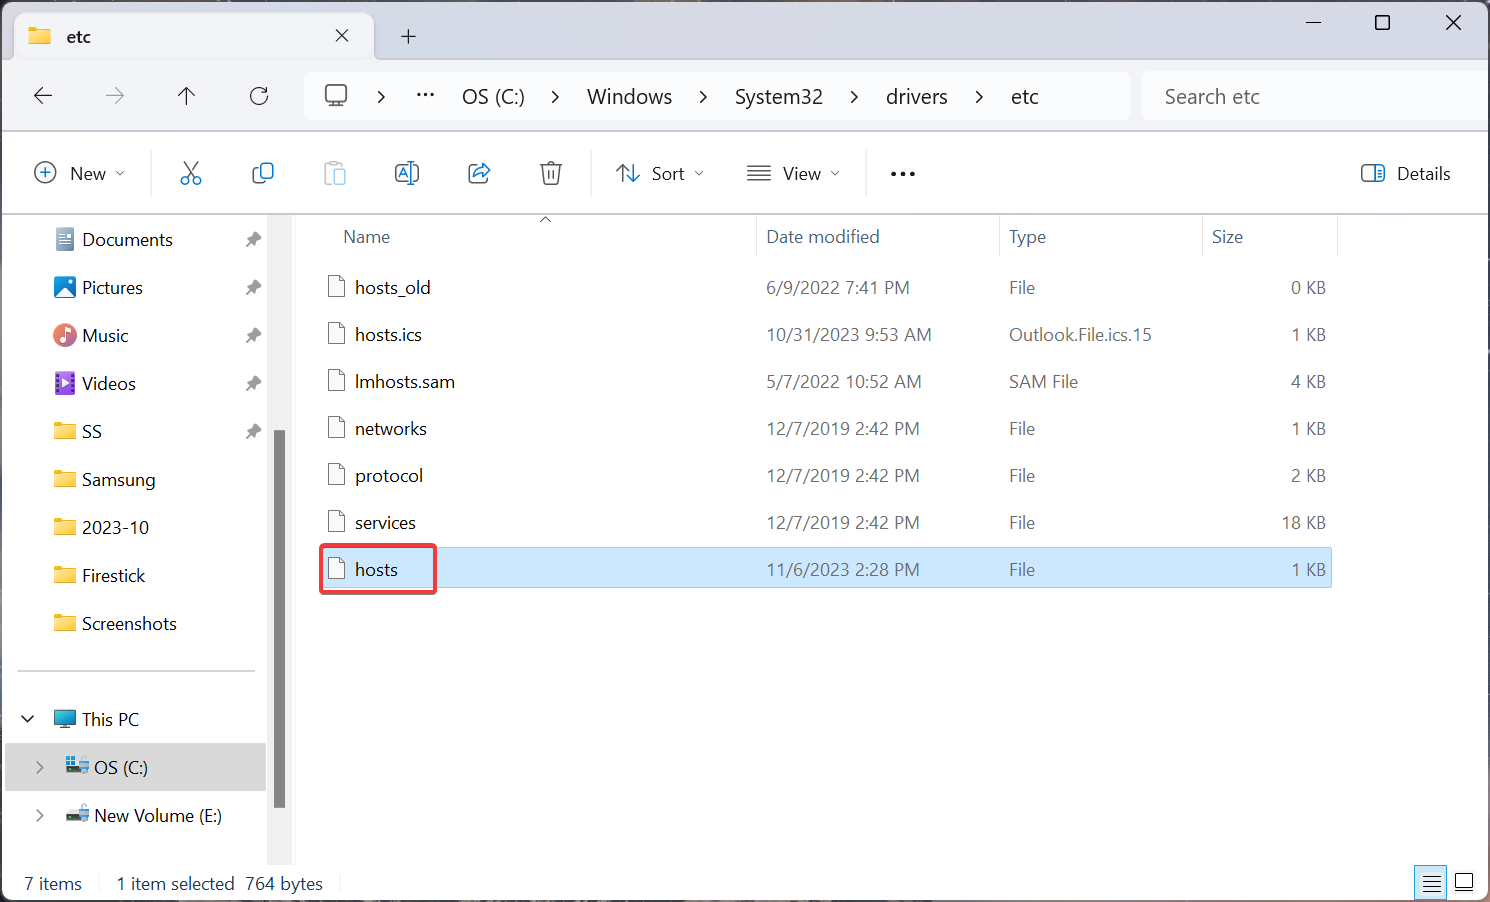Open the View dropdown menu
This screenshot has height=902, width=1490.
pyautogui.click(x=794, y=173)
